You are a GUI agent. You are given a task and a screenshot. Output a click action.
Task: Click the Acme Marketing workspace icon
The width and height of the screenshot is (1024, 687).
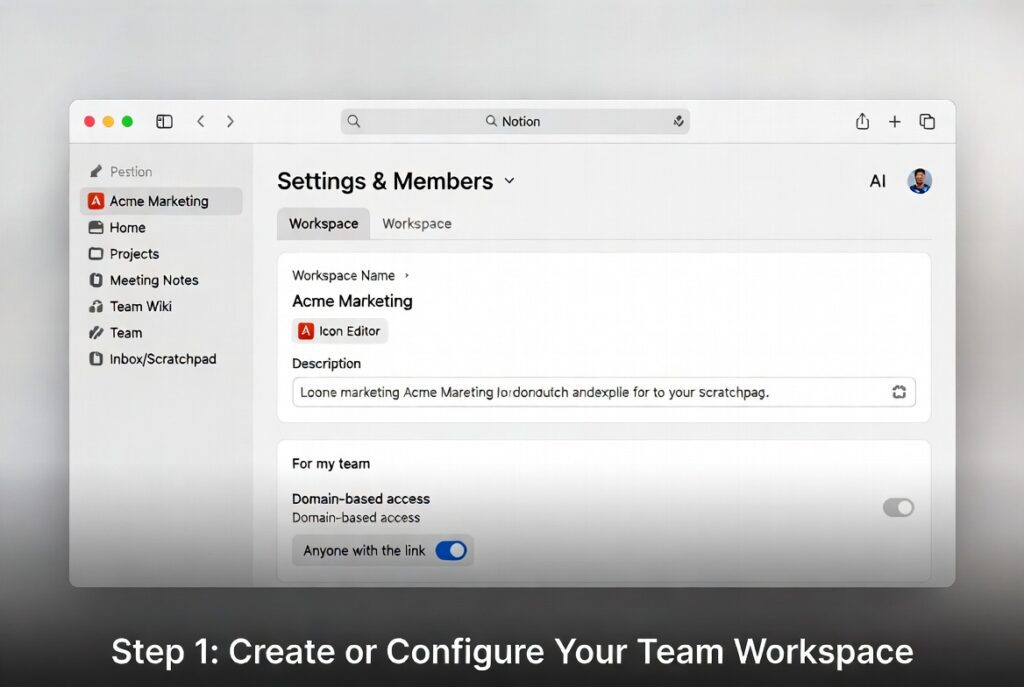pyautogui.click(x=96, y=201)
